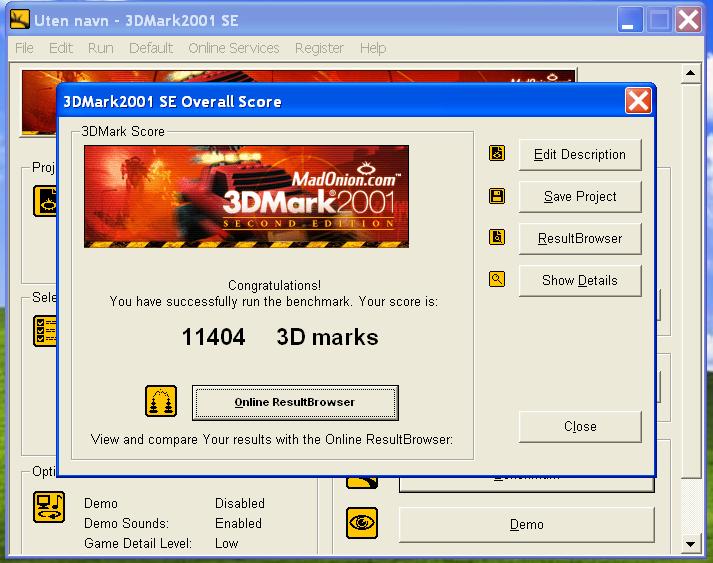The image size is (713, 563).
Task: Close the Overall Score dialog with X
Action: pyautogui.click(x=638, y=101)
